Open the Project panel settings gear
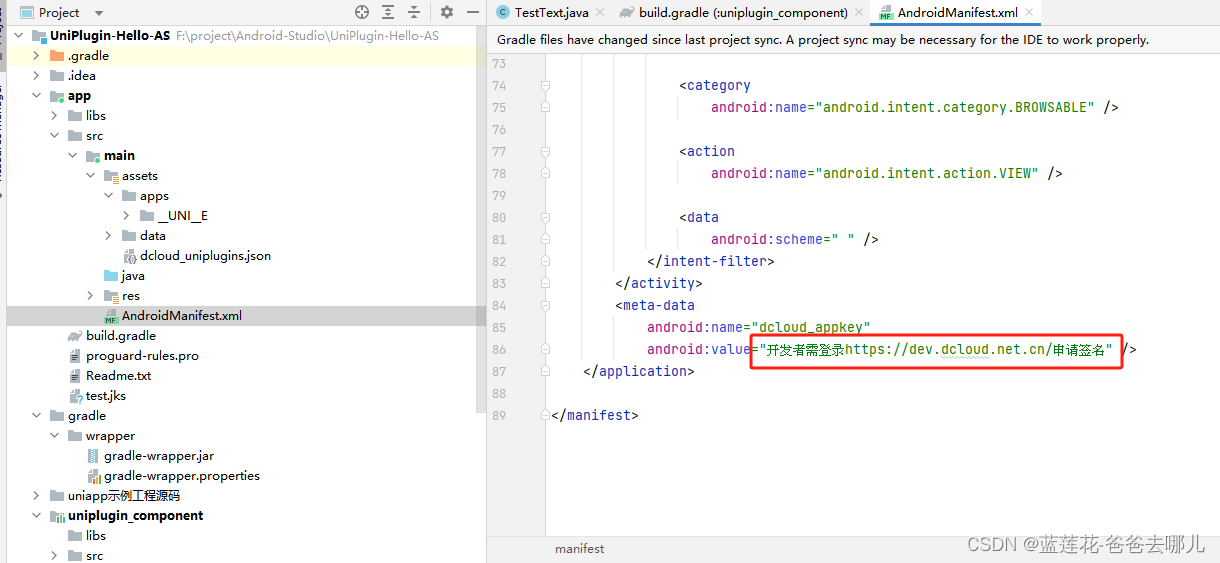This screenshot has width=1220, height=563. pos(447,12)
